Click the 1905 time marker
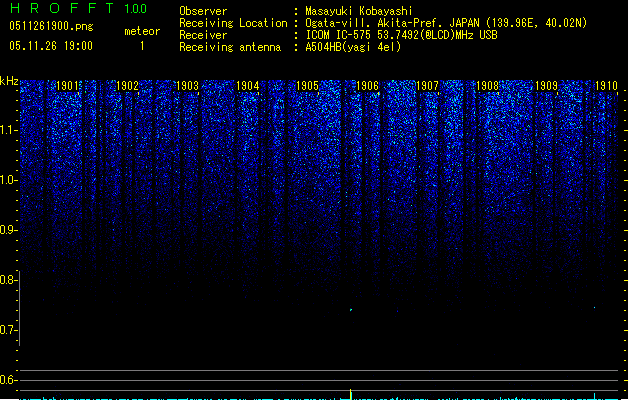Screen dimensions: 629x400 point(308,87)
